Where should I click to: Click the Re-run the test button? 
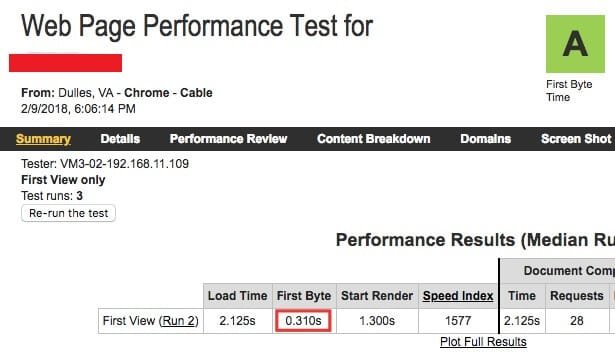[68, 213]
